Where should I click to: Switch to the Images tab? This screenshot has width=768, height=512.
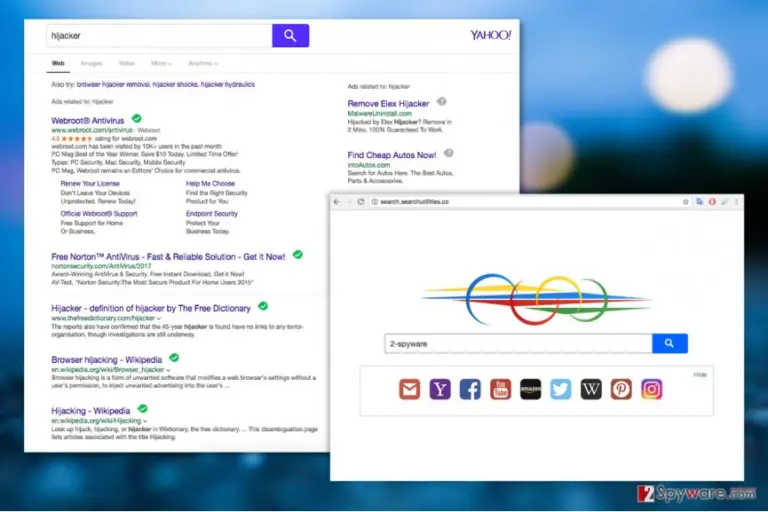click(x=92, y=63)
